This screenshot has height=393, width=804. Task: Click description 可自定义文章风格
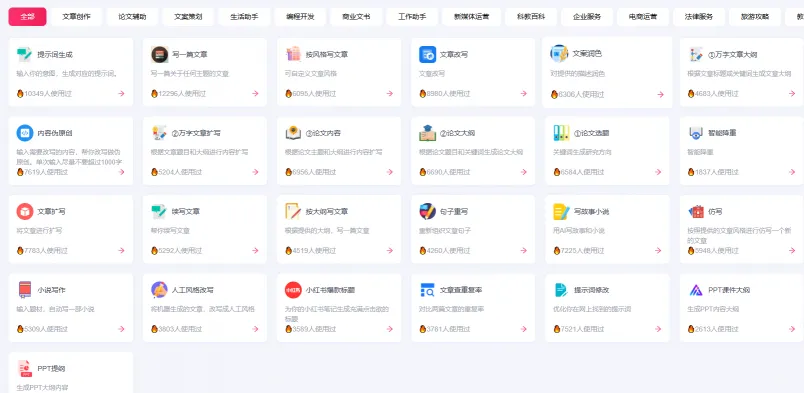[x=310, y=74]
